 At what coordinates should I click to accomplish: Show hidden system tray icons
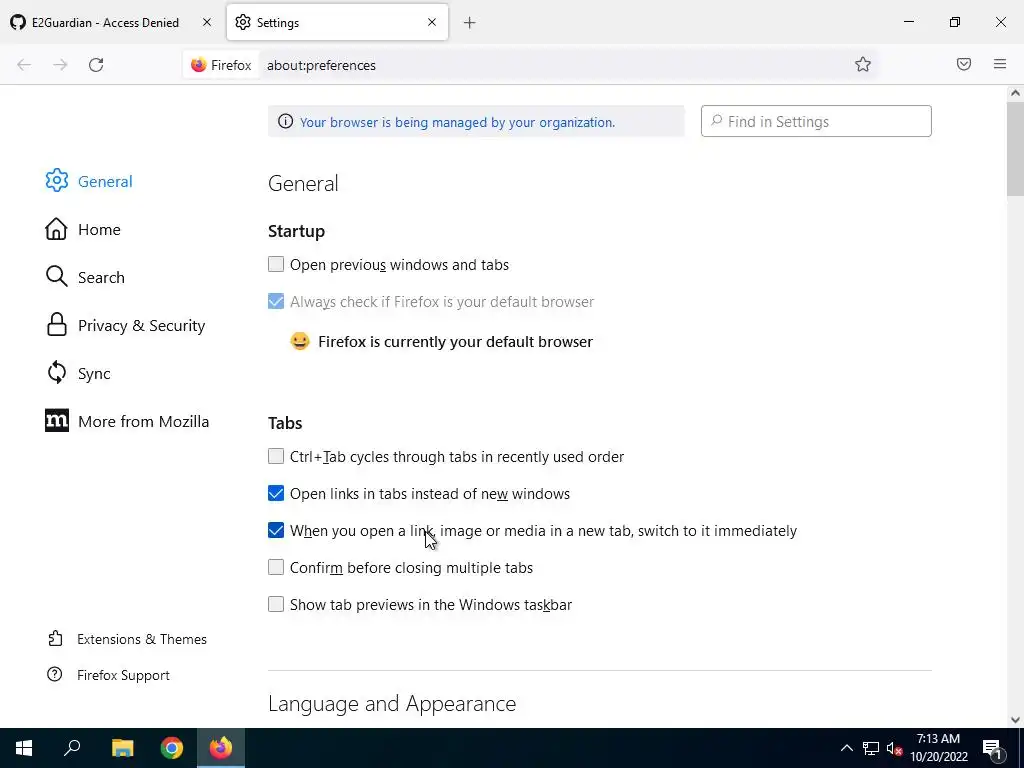tap(846, 748)
